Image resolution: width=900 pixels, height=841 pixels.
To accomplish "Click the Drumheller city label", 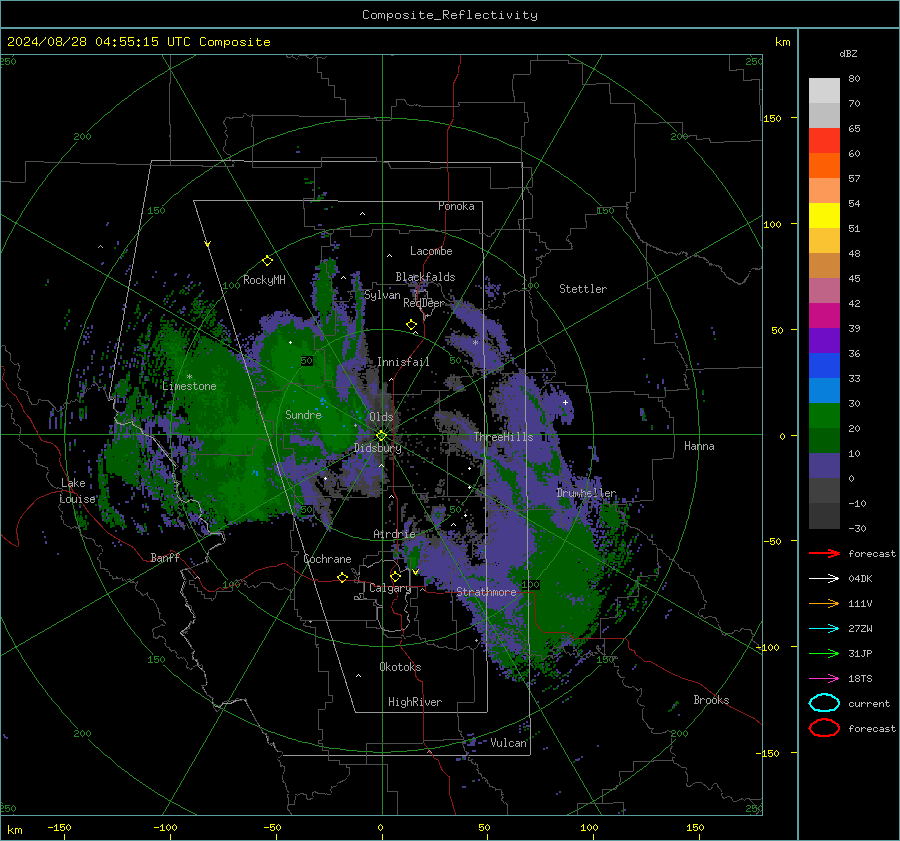I will coord(586,493).
